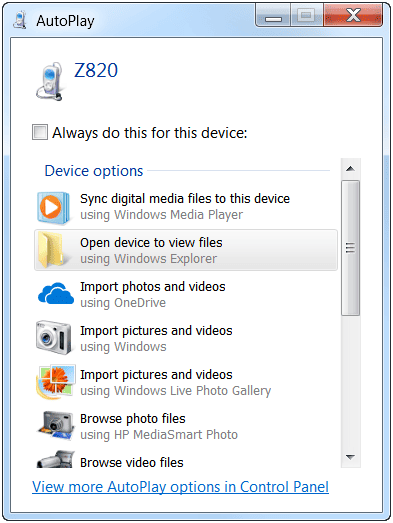This screenshot has height=523, width=393.
Task: Click the Z820 media player device icon
Action: tap(50, 81)
